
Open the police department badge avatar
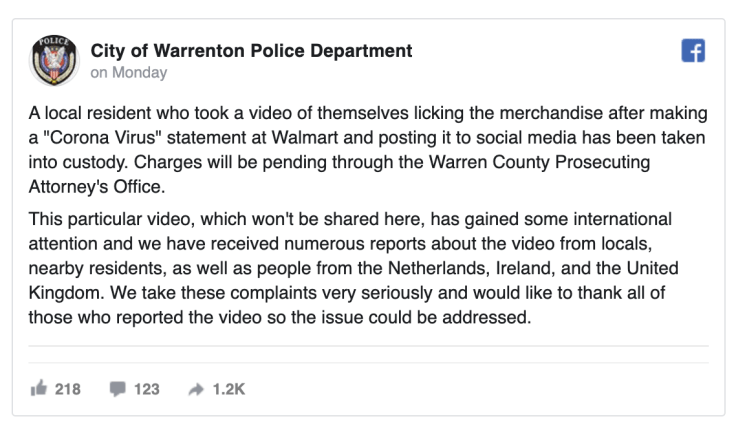coord(54,60)
